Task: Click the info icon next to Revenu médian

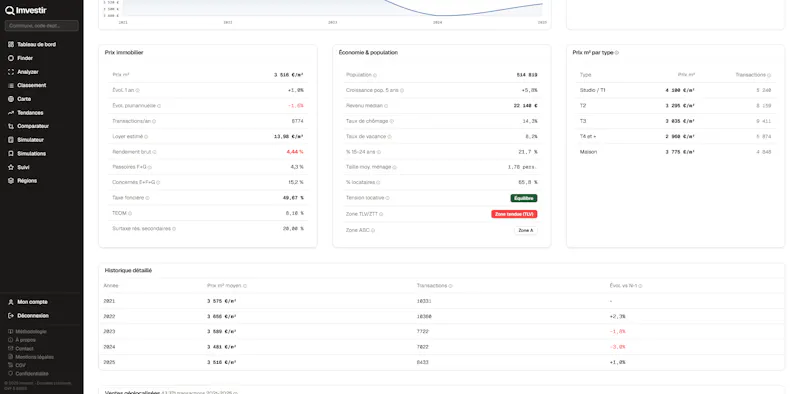Action: 386,106
